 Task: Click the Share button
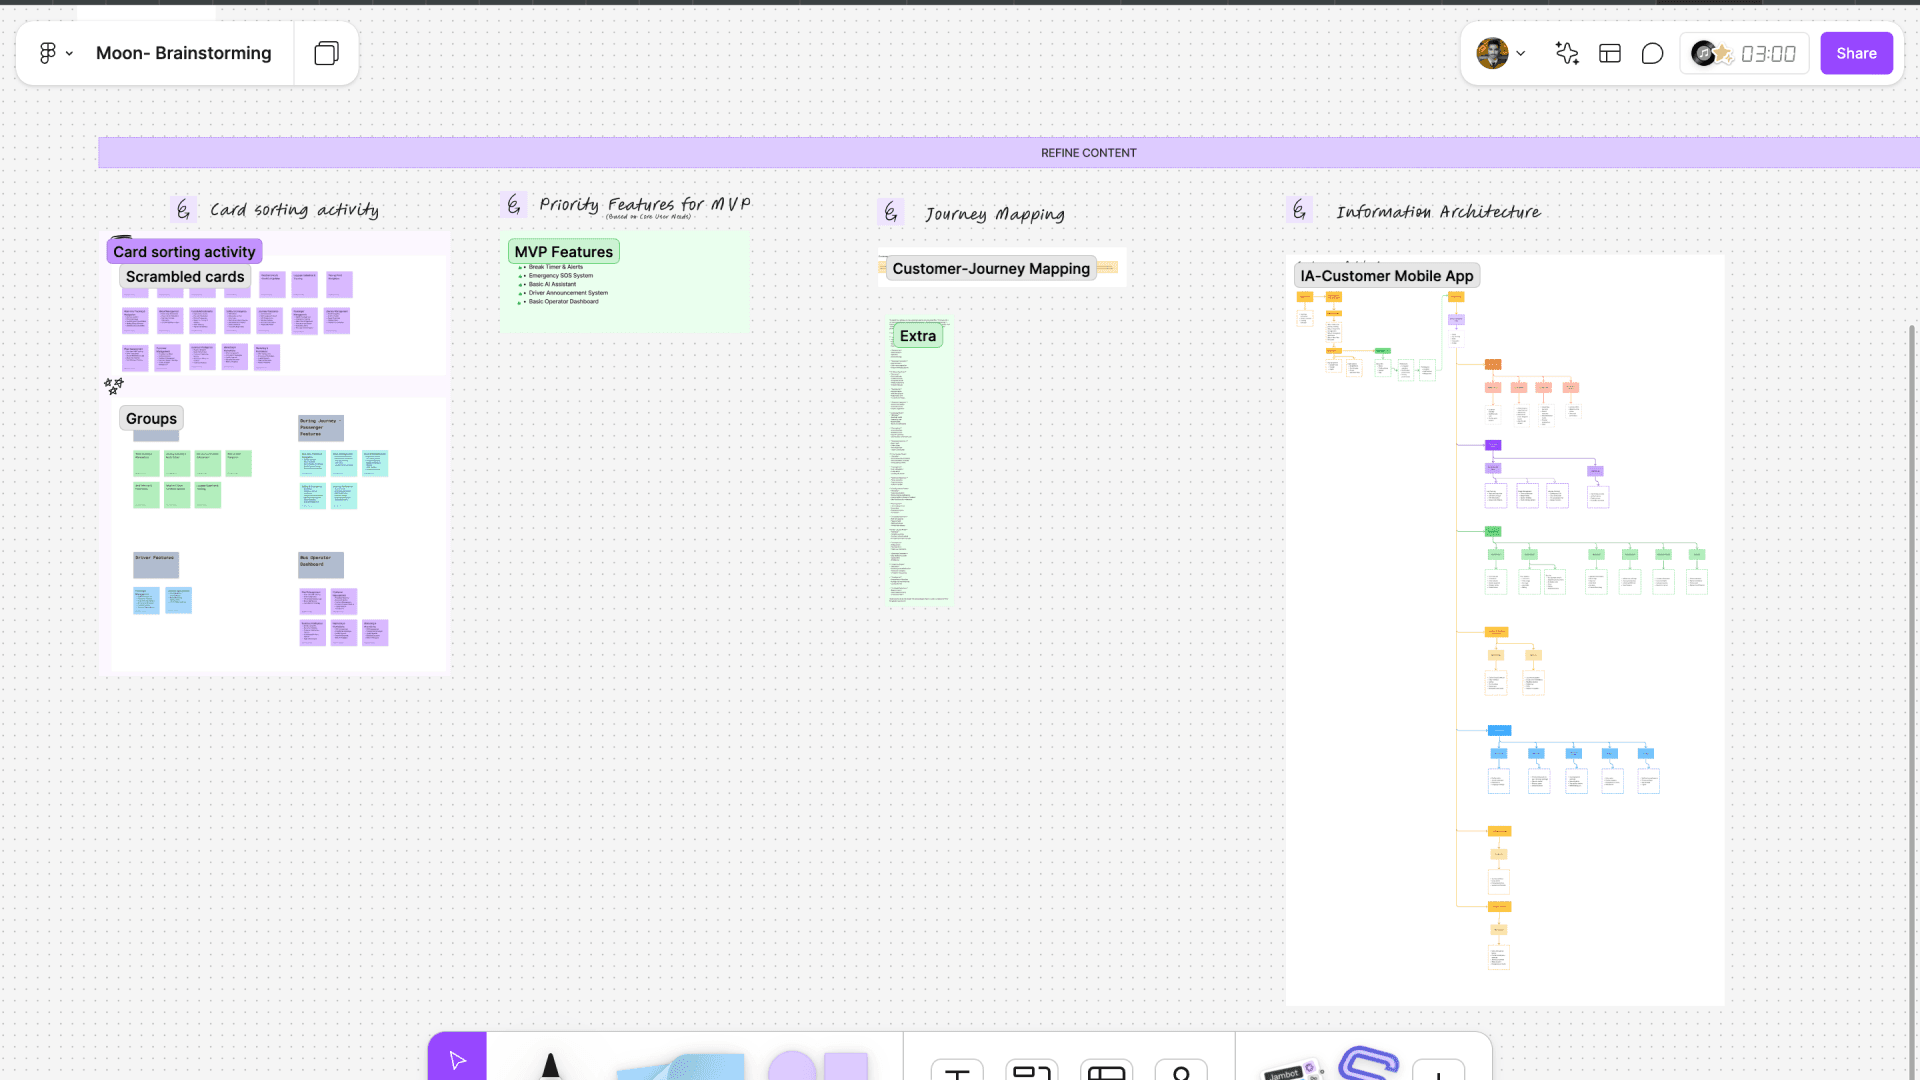coord(1856,54)
